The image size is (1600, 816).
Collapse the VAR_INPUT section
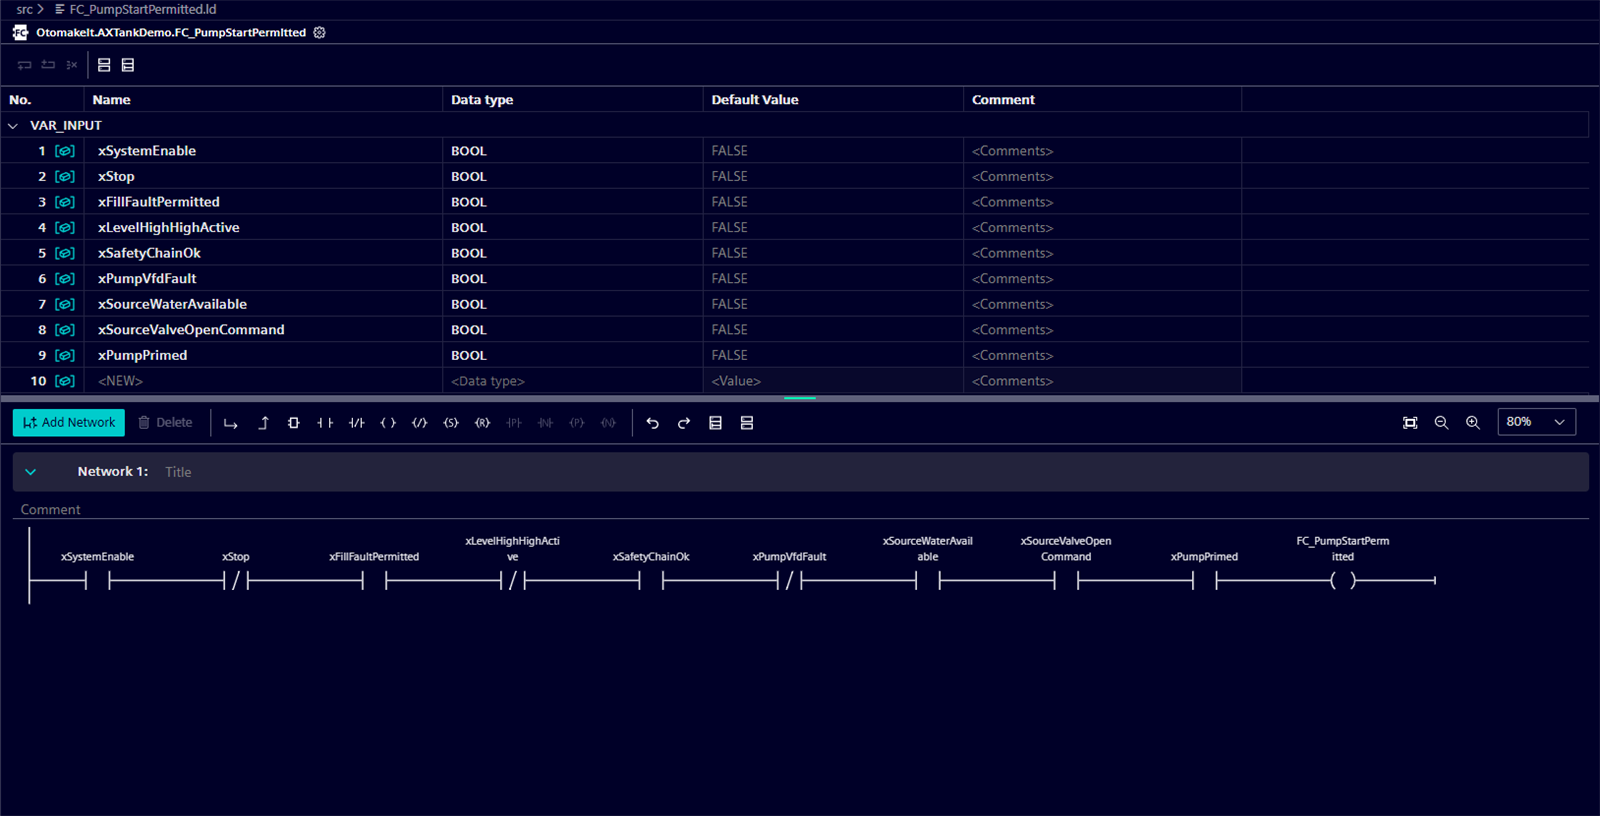tap(13, 126)
